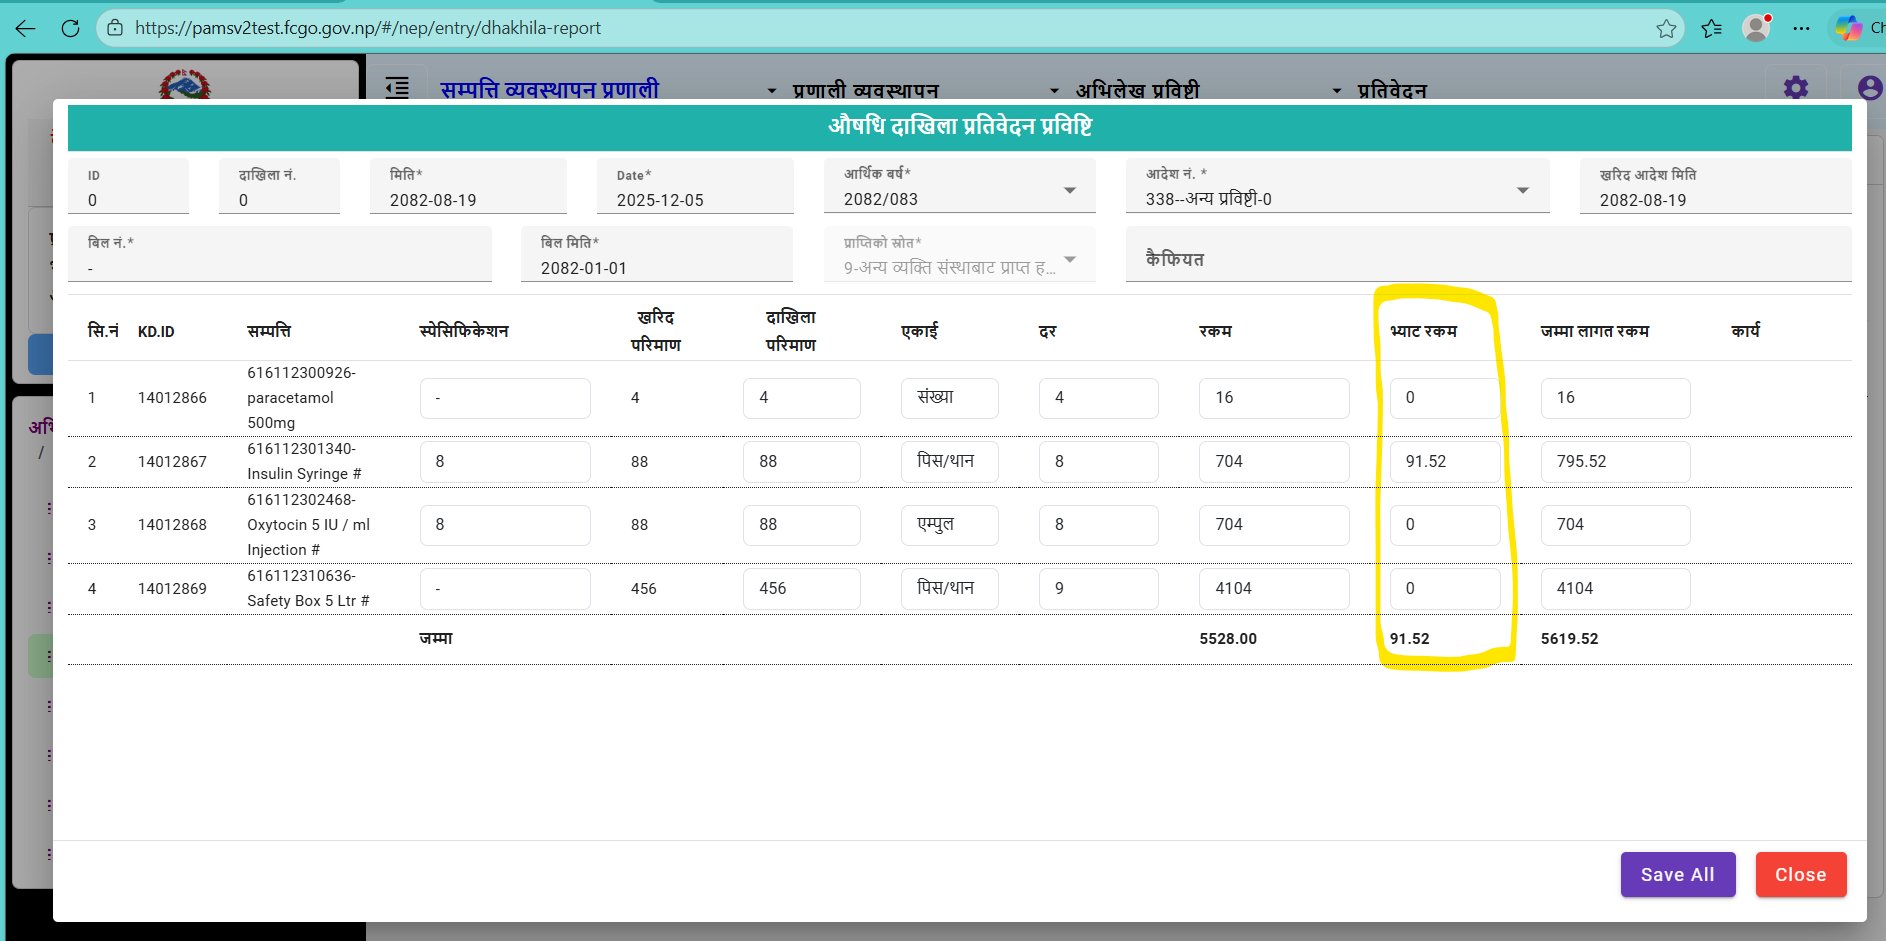Click the ID field
This screenshot has width=1886, height=941.
tap(128, 186)
